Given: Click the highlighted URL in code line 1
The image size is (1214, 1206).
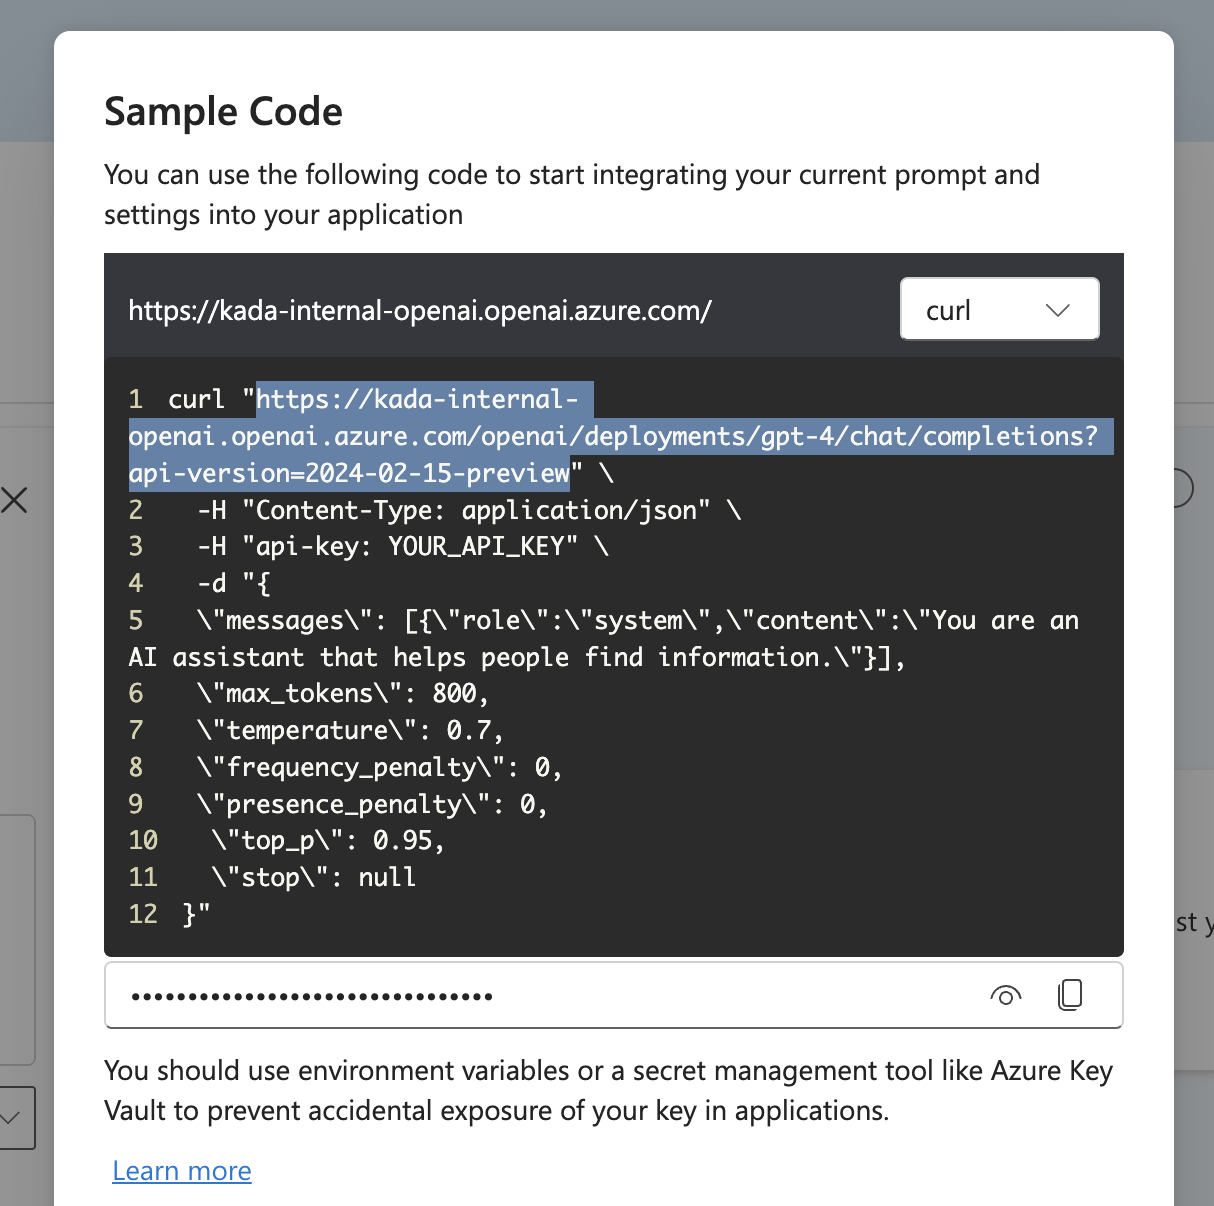Looking at the screenshot, I should (x=612, y=437).
